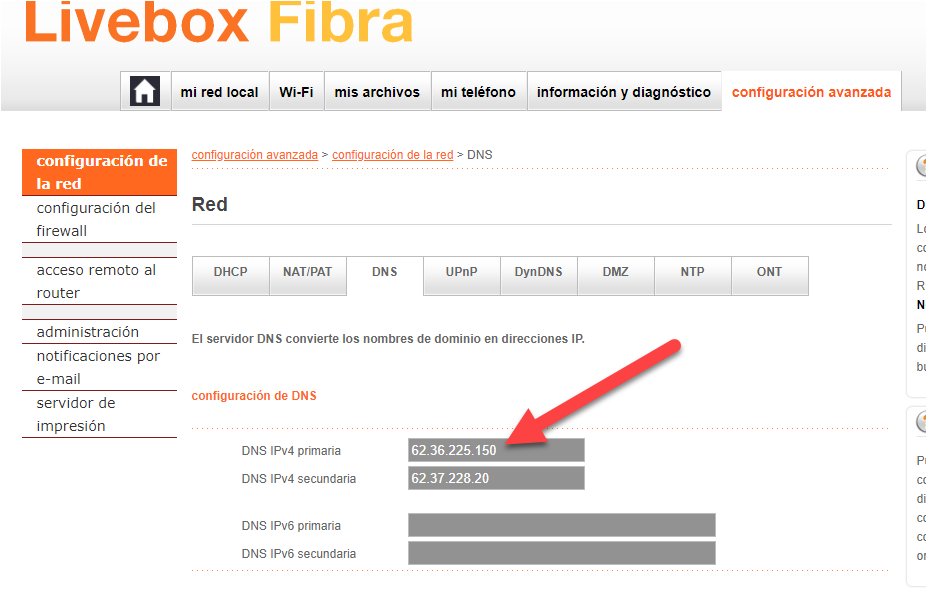Screen dimensions: 927x610
Task: Click the DNS IPv4 primaria field
Action: click(496, 450)
